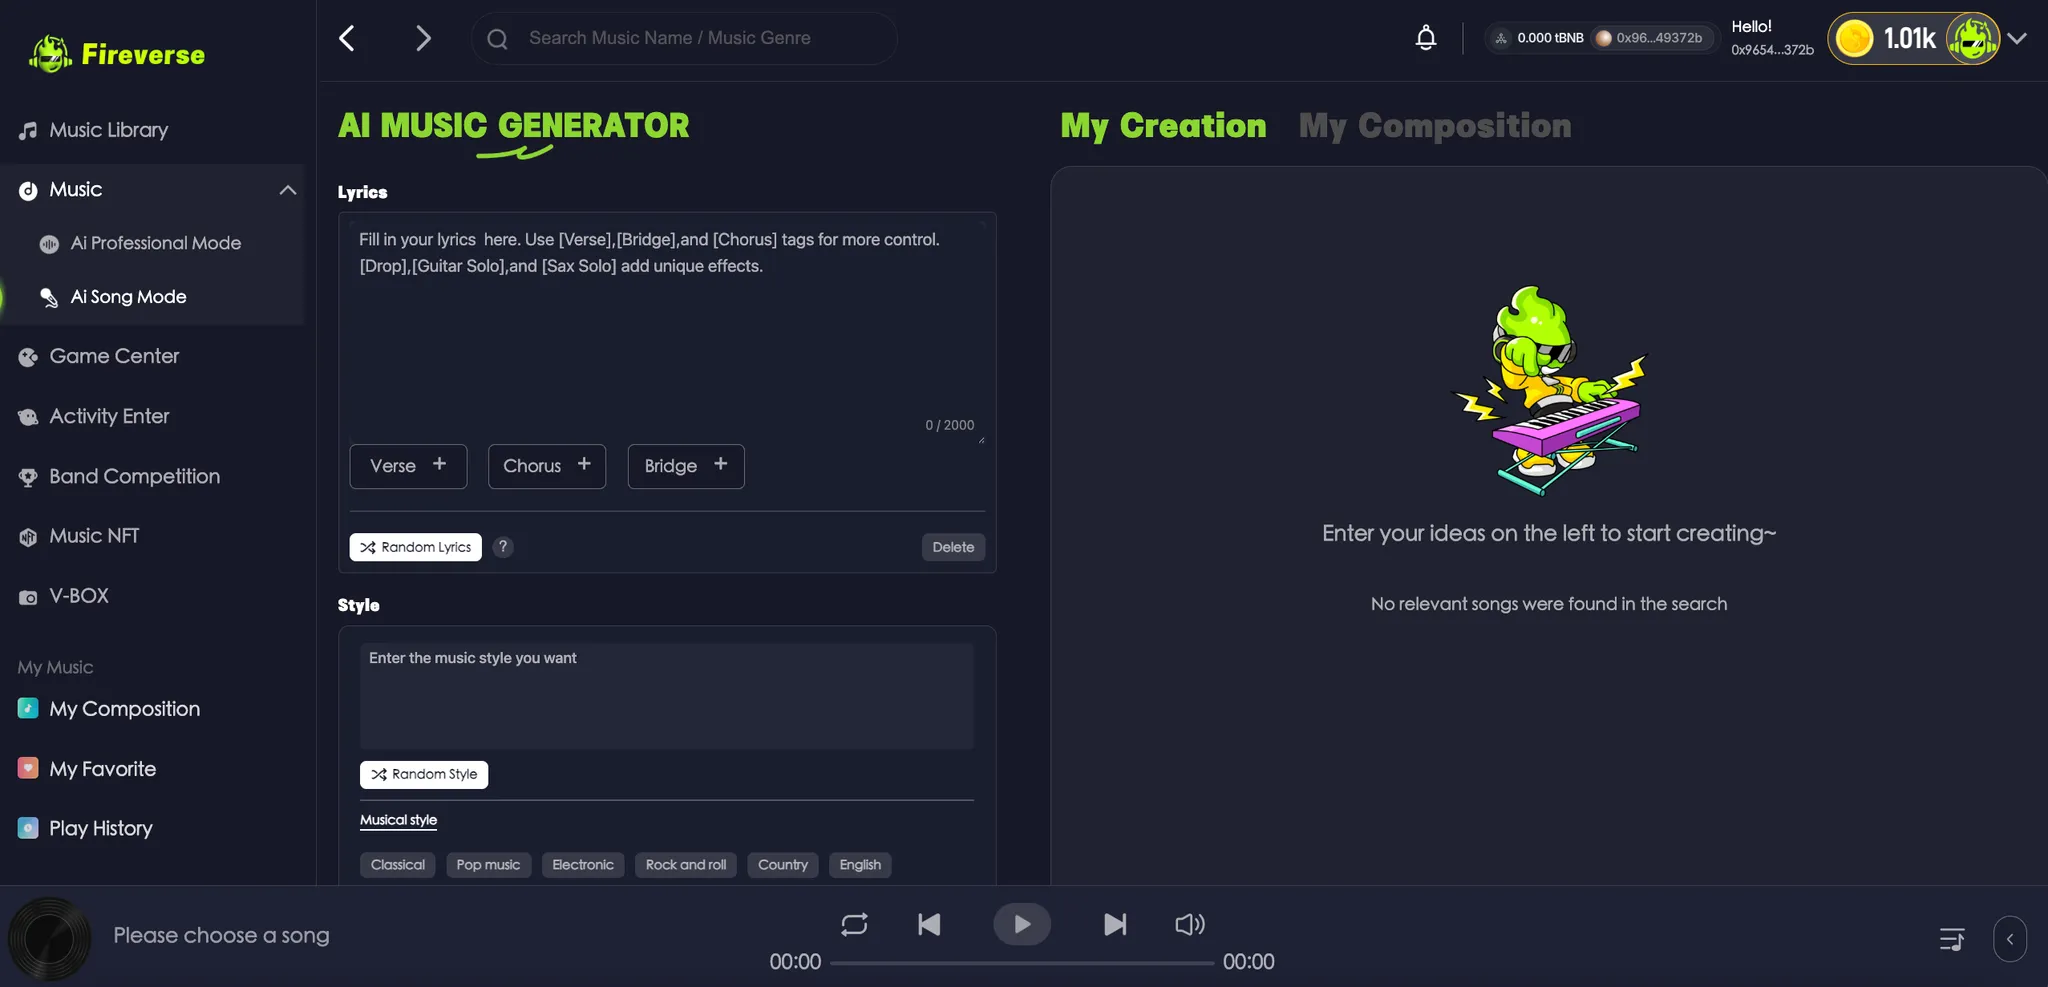Screen dimensions: 2048x987
Task: Open the profile dropdown chevron
Action: click(x=2018, y=39)
